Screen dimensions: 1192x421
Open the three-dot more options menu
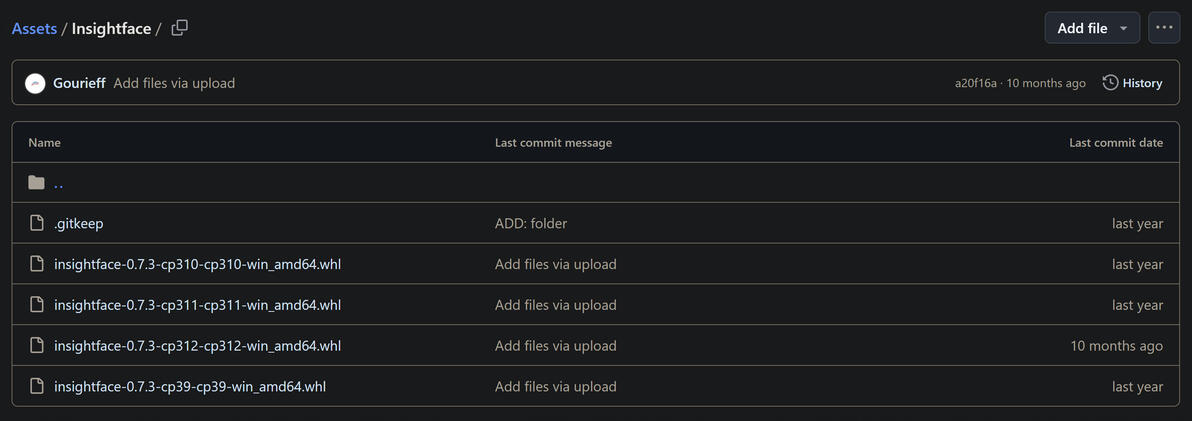click(1163, 28)
